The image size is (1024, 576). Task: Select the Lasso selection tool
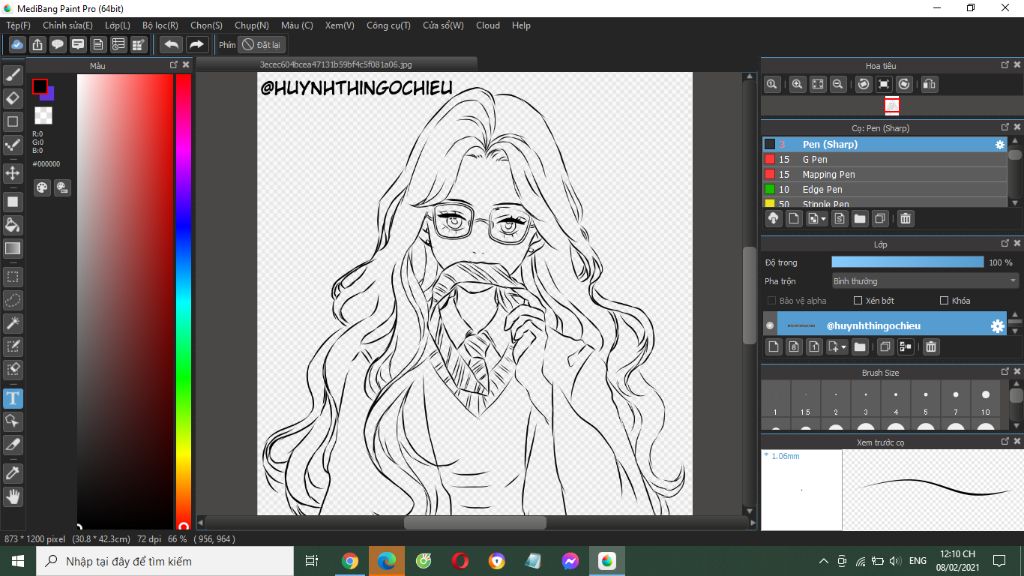coord(12,300)
